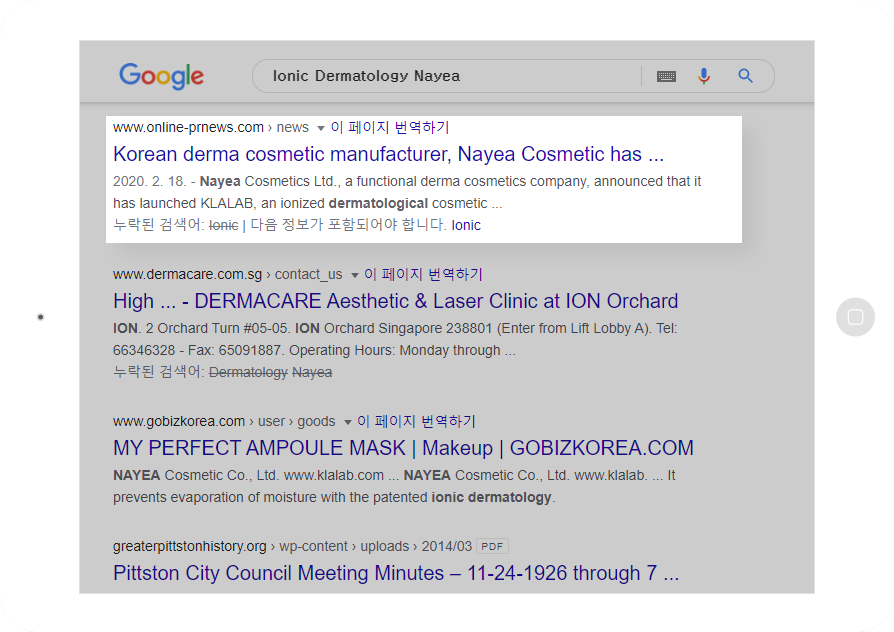
Task: Open DERMACARE Aesthetic & Laser Clinic result
Action: click(396, 301)
